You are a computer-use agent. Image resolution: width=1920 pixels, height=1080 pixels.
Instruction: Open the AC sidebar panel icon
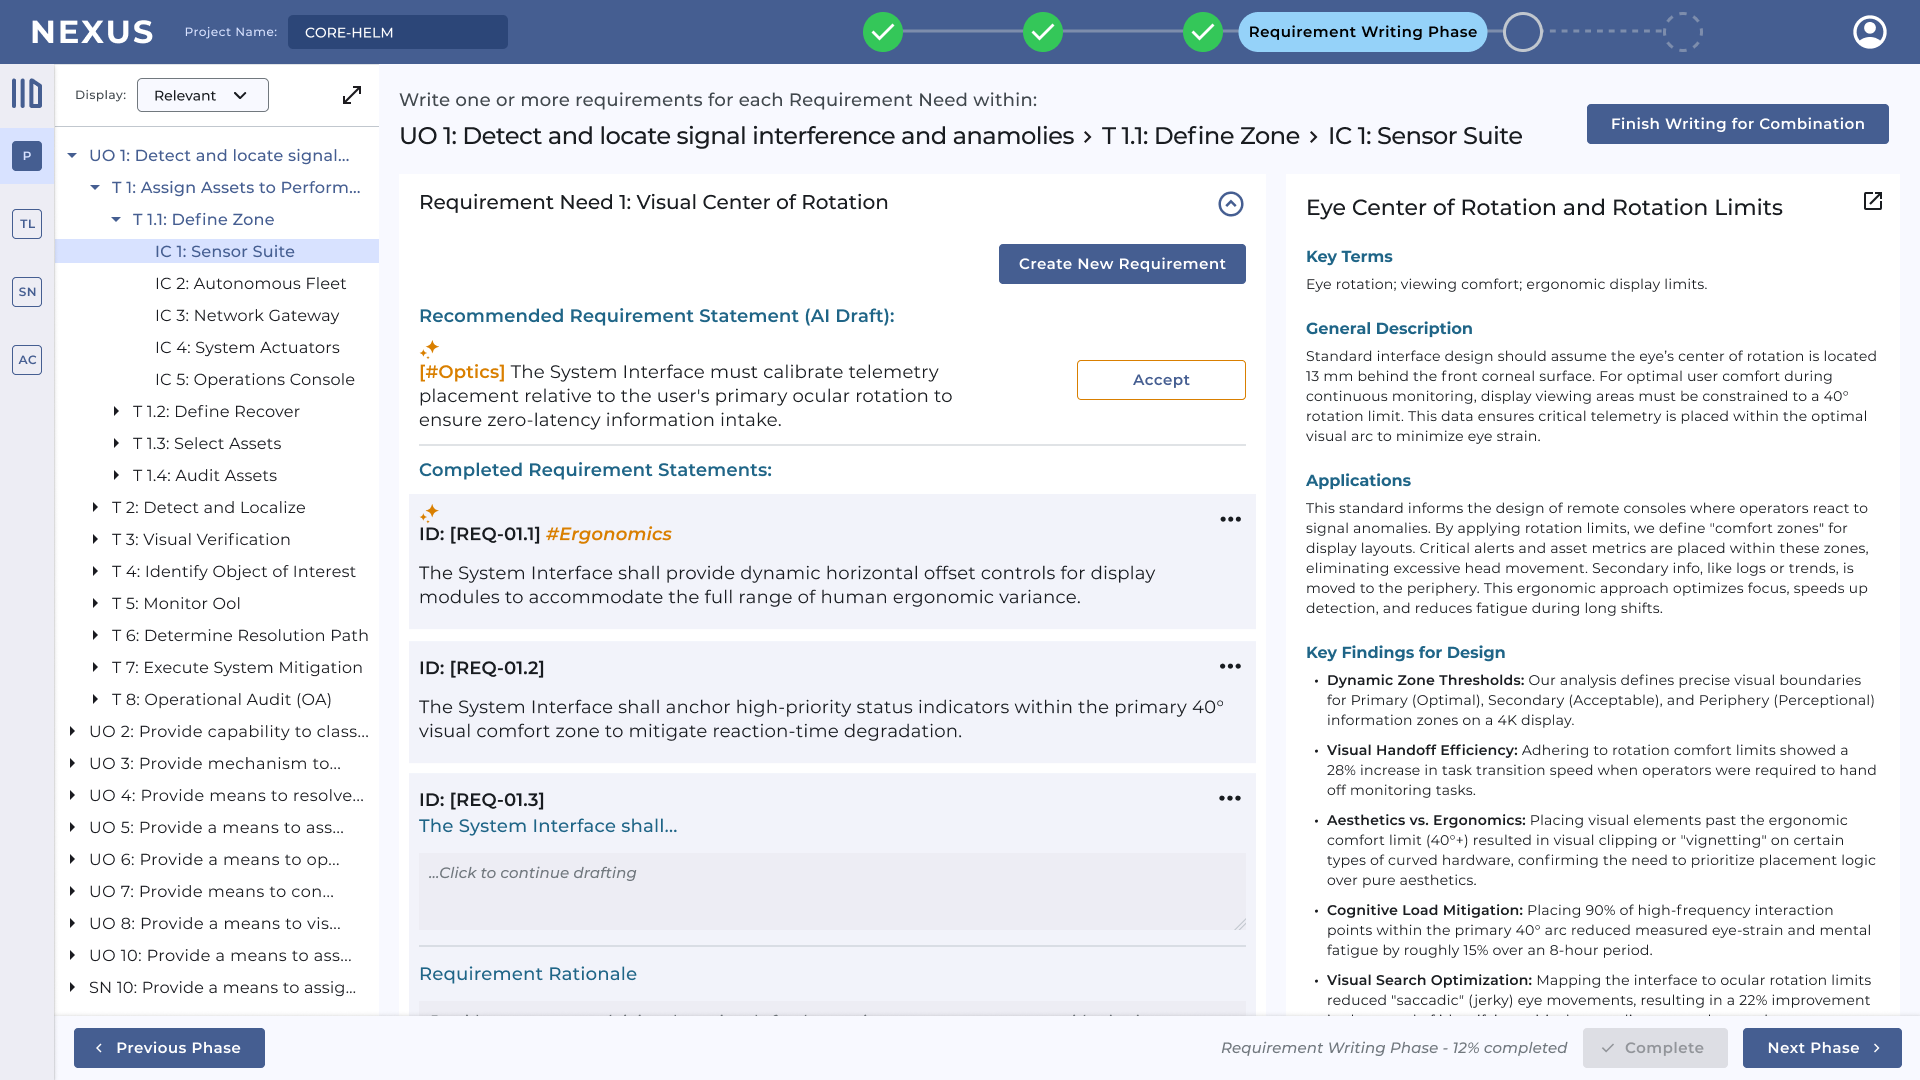pyautogui.click(x=27, y=360)
